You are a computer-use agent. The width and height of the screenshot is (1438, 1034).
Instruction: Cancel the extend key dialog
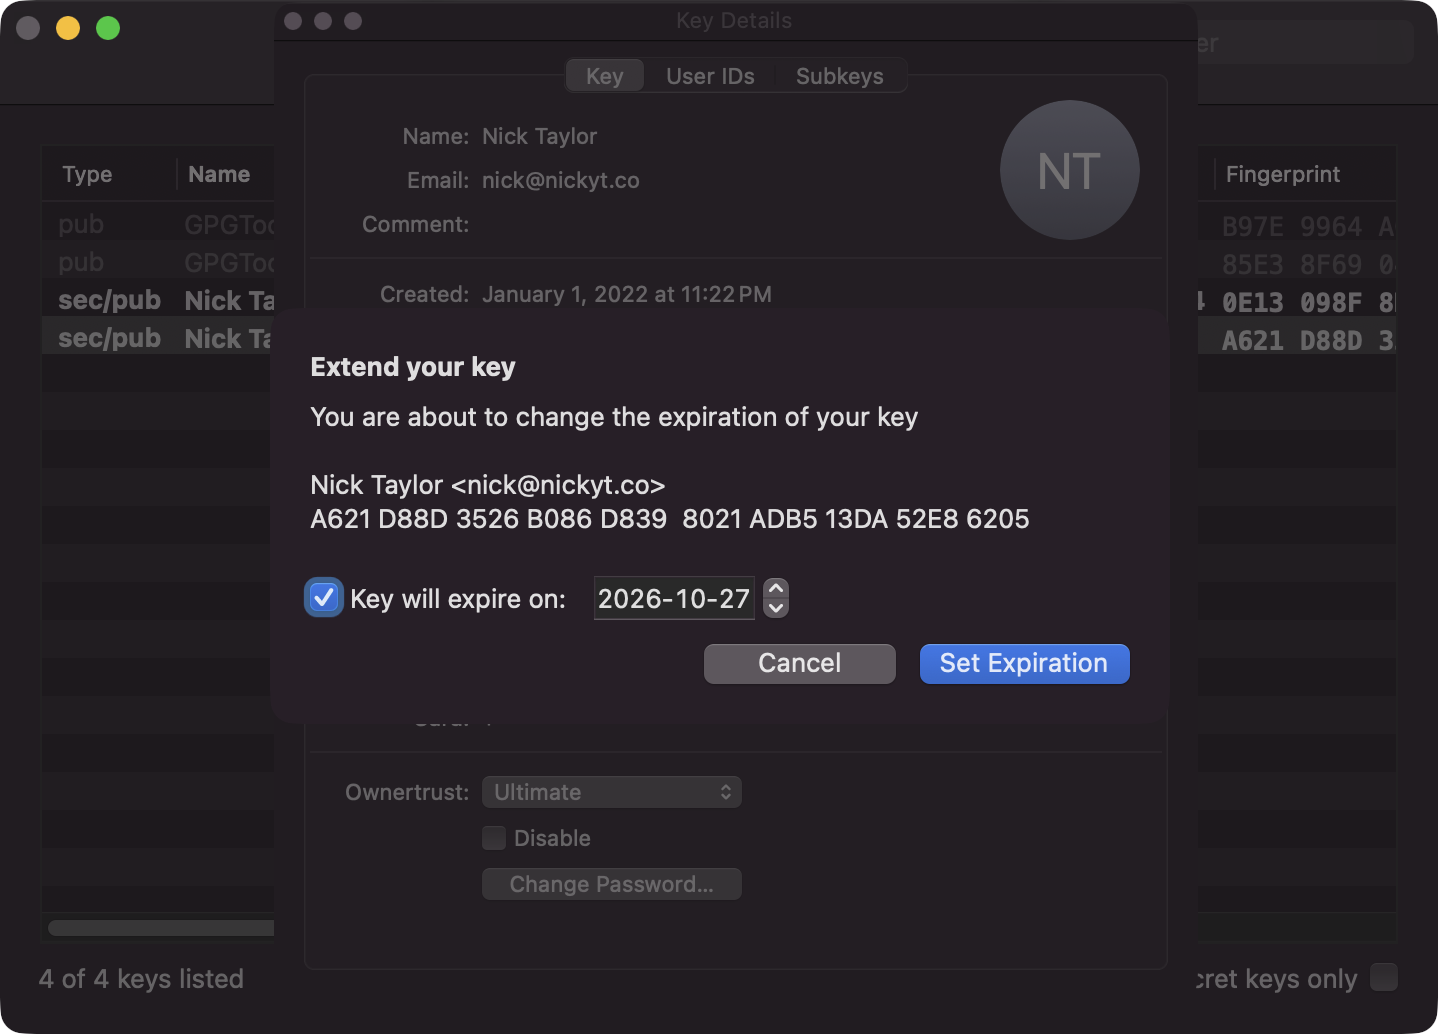pos(799,664)
